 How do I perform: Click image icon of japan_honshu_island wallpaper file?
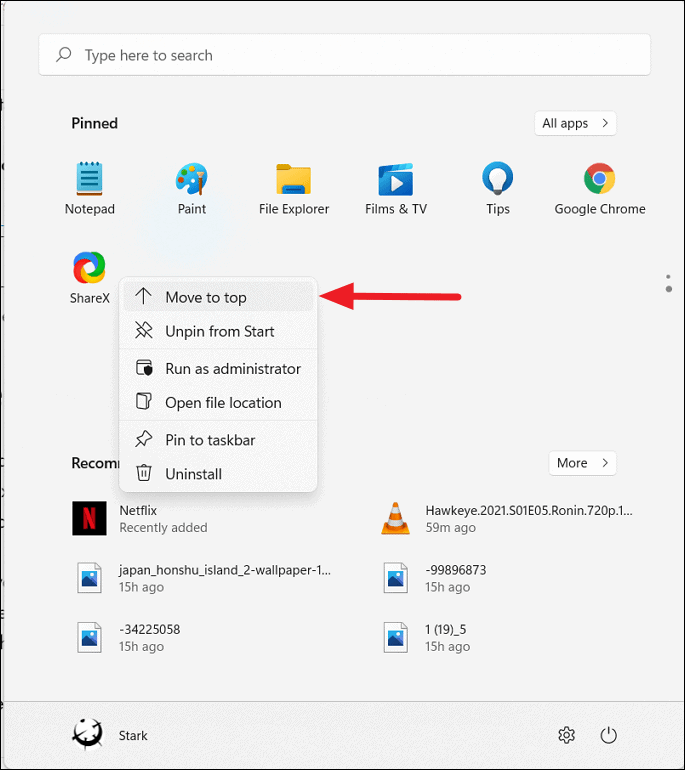(x=89, y=578)
